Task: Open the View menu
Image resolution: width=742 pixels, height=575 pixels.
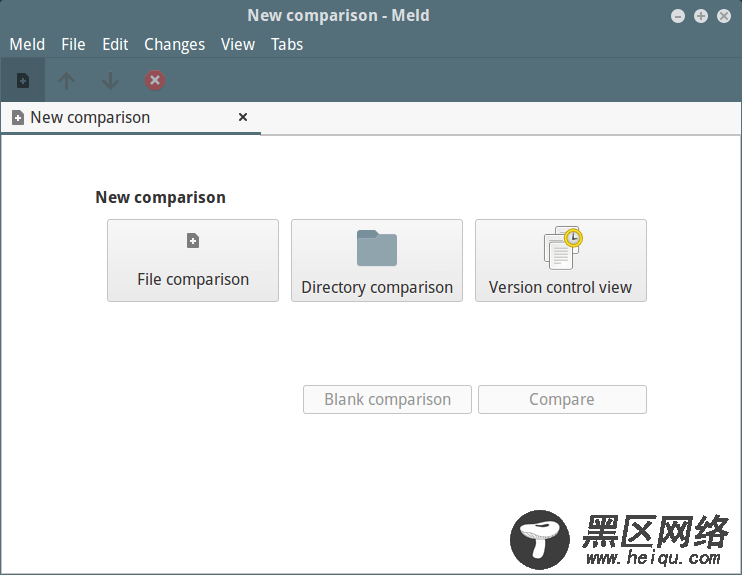Action: (238, 44)
